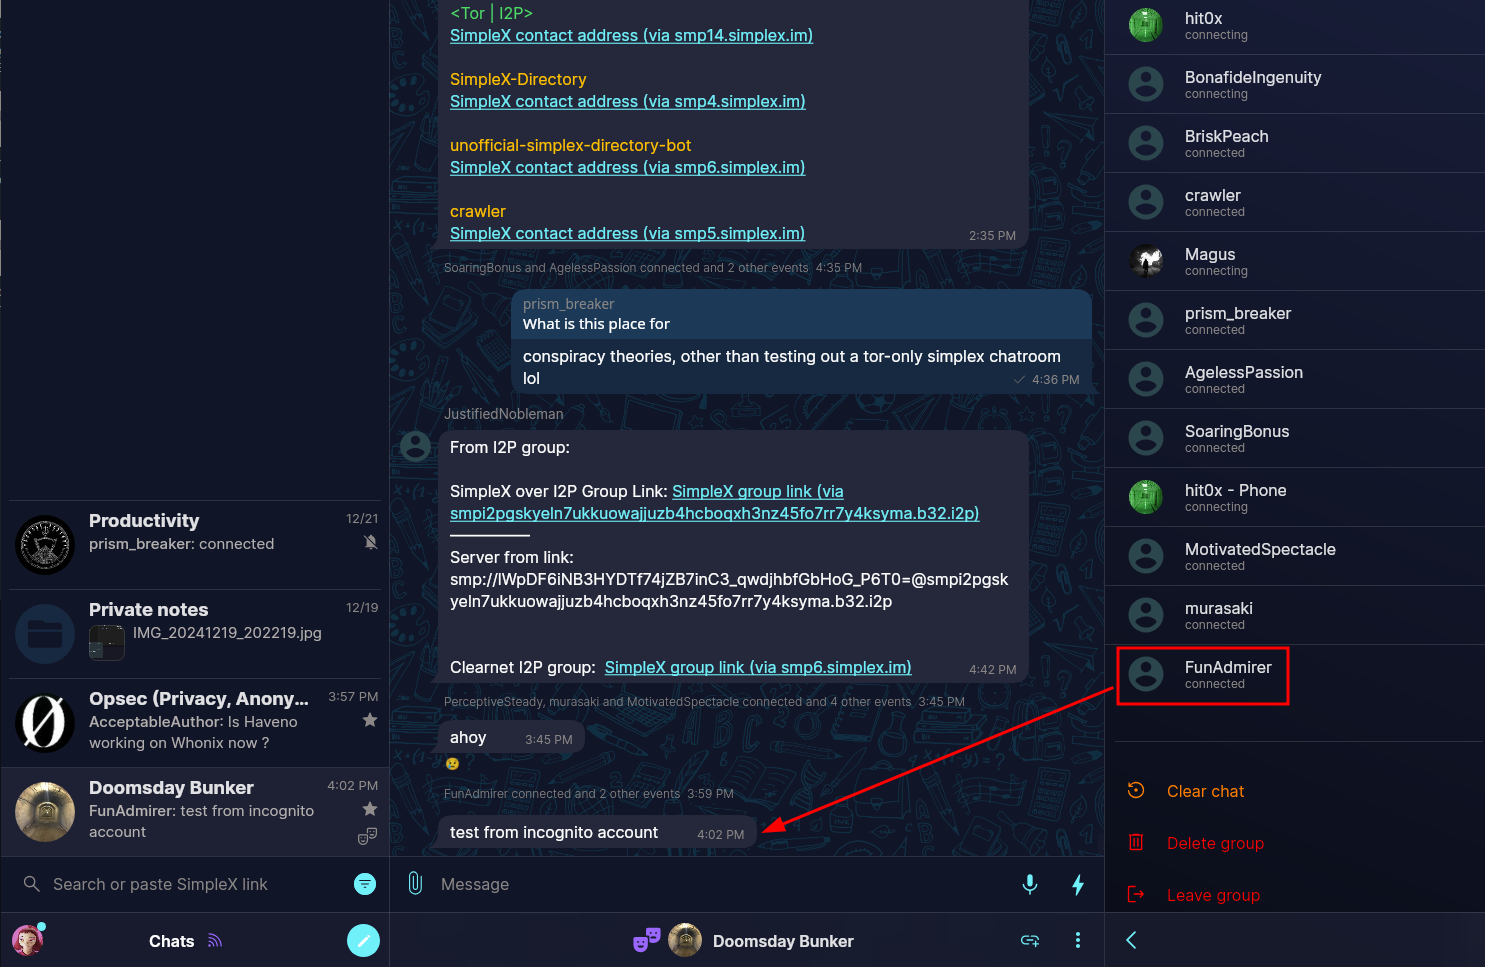The image size is (1485, 967).
Task: Click the lightning bolt live message icon
Action: [1078, 884]
